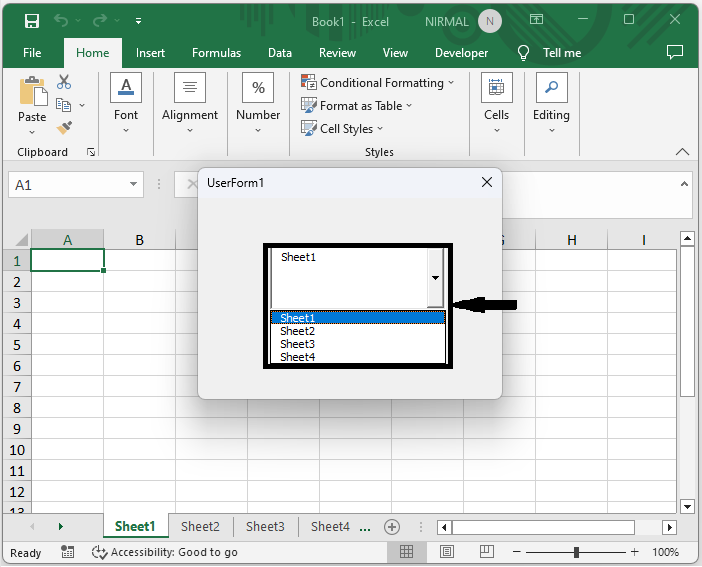Click the Paste clipboard icon
The width and height of the screenshot is (702, 567).
point(33,92)
